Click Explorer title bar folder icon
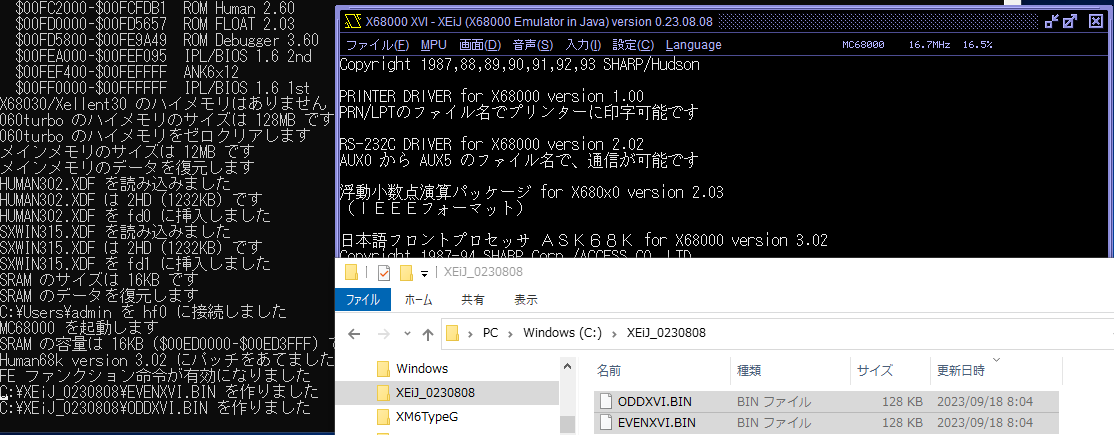 click(x=351, y=272)
